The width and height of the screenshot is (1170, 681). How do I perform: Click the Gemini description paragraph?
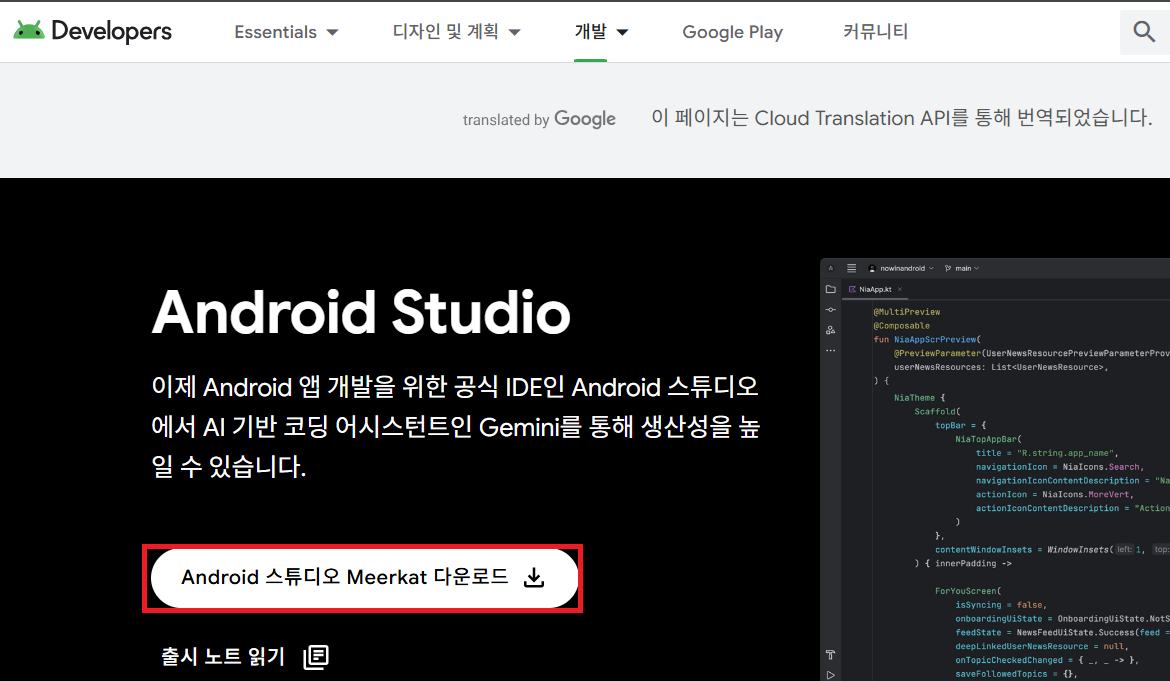tap(455, 427)
